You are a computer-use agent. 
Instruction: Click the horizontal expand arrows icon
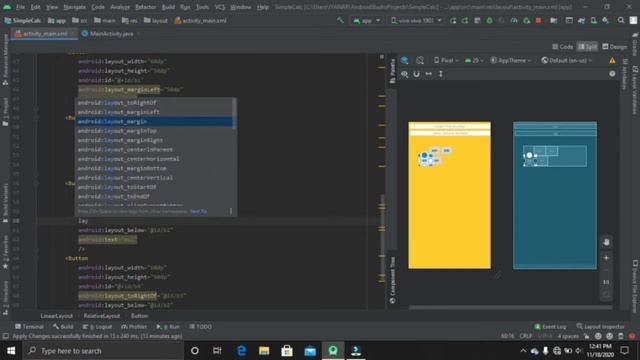tap(429, 74)
